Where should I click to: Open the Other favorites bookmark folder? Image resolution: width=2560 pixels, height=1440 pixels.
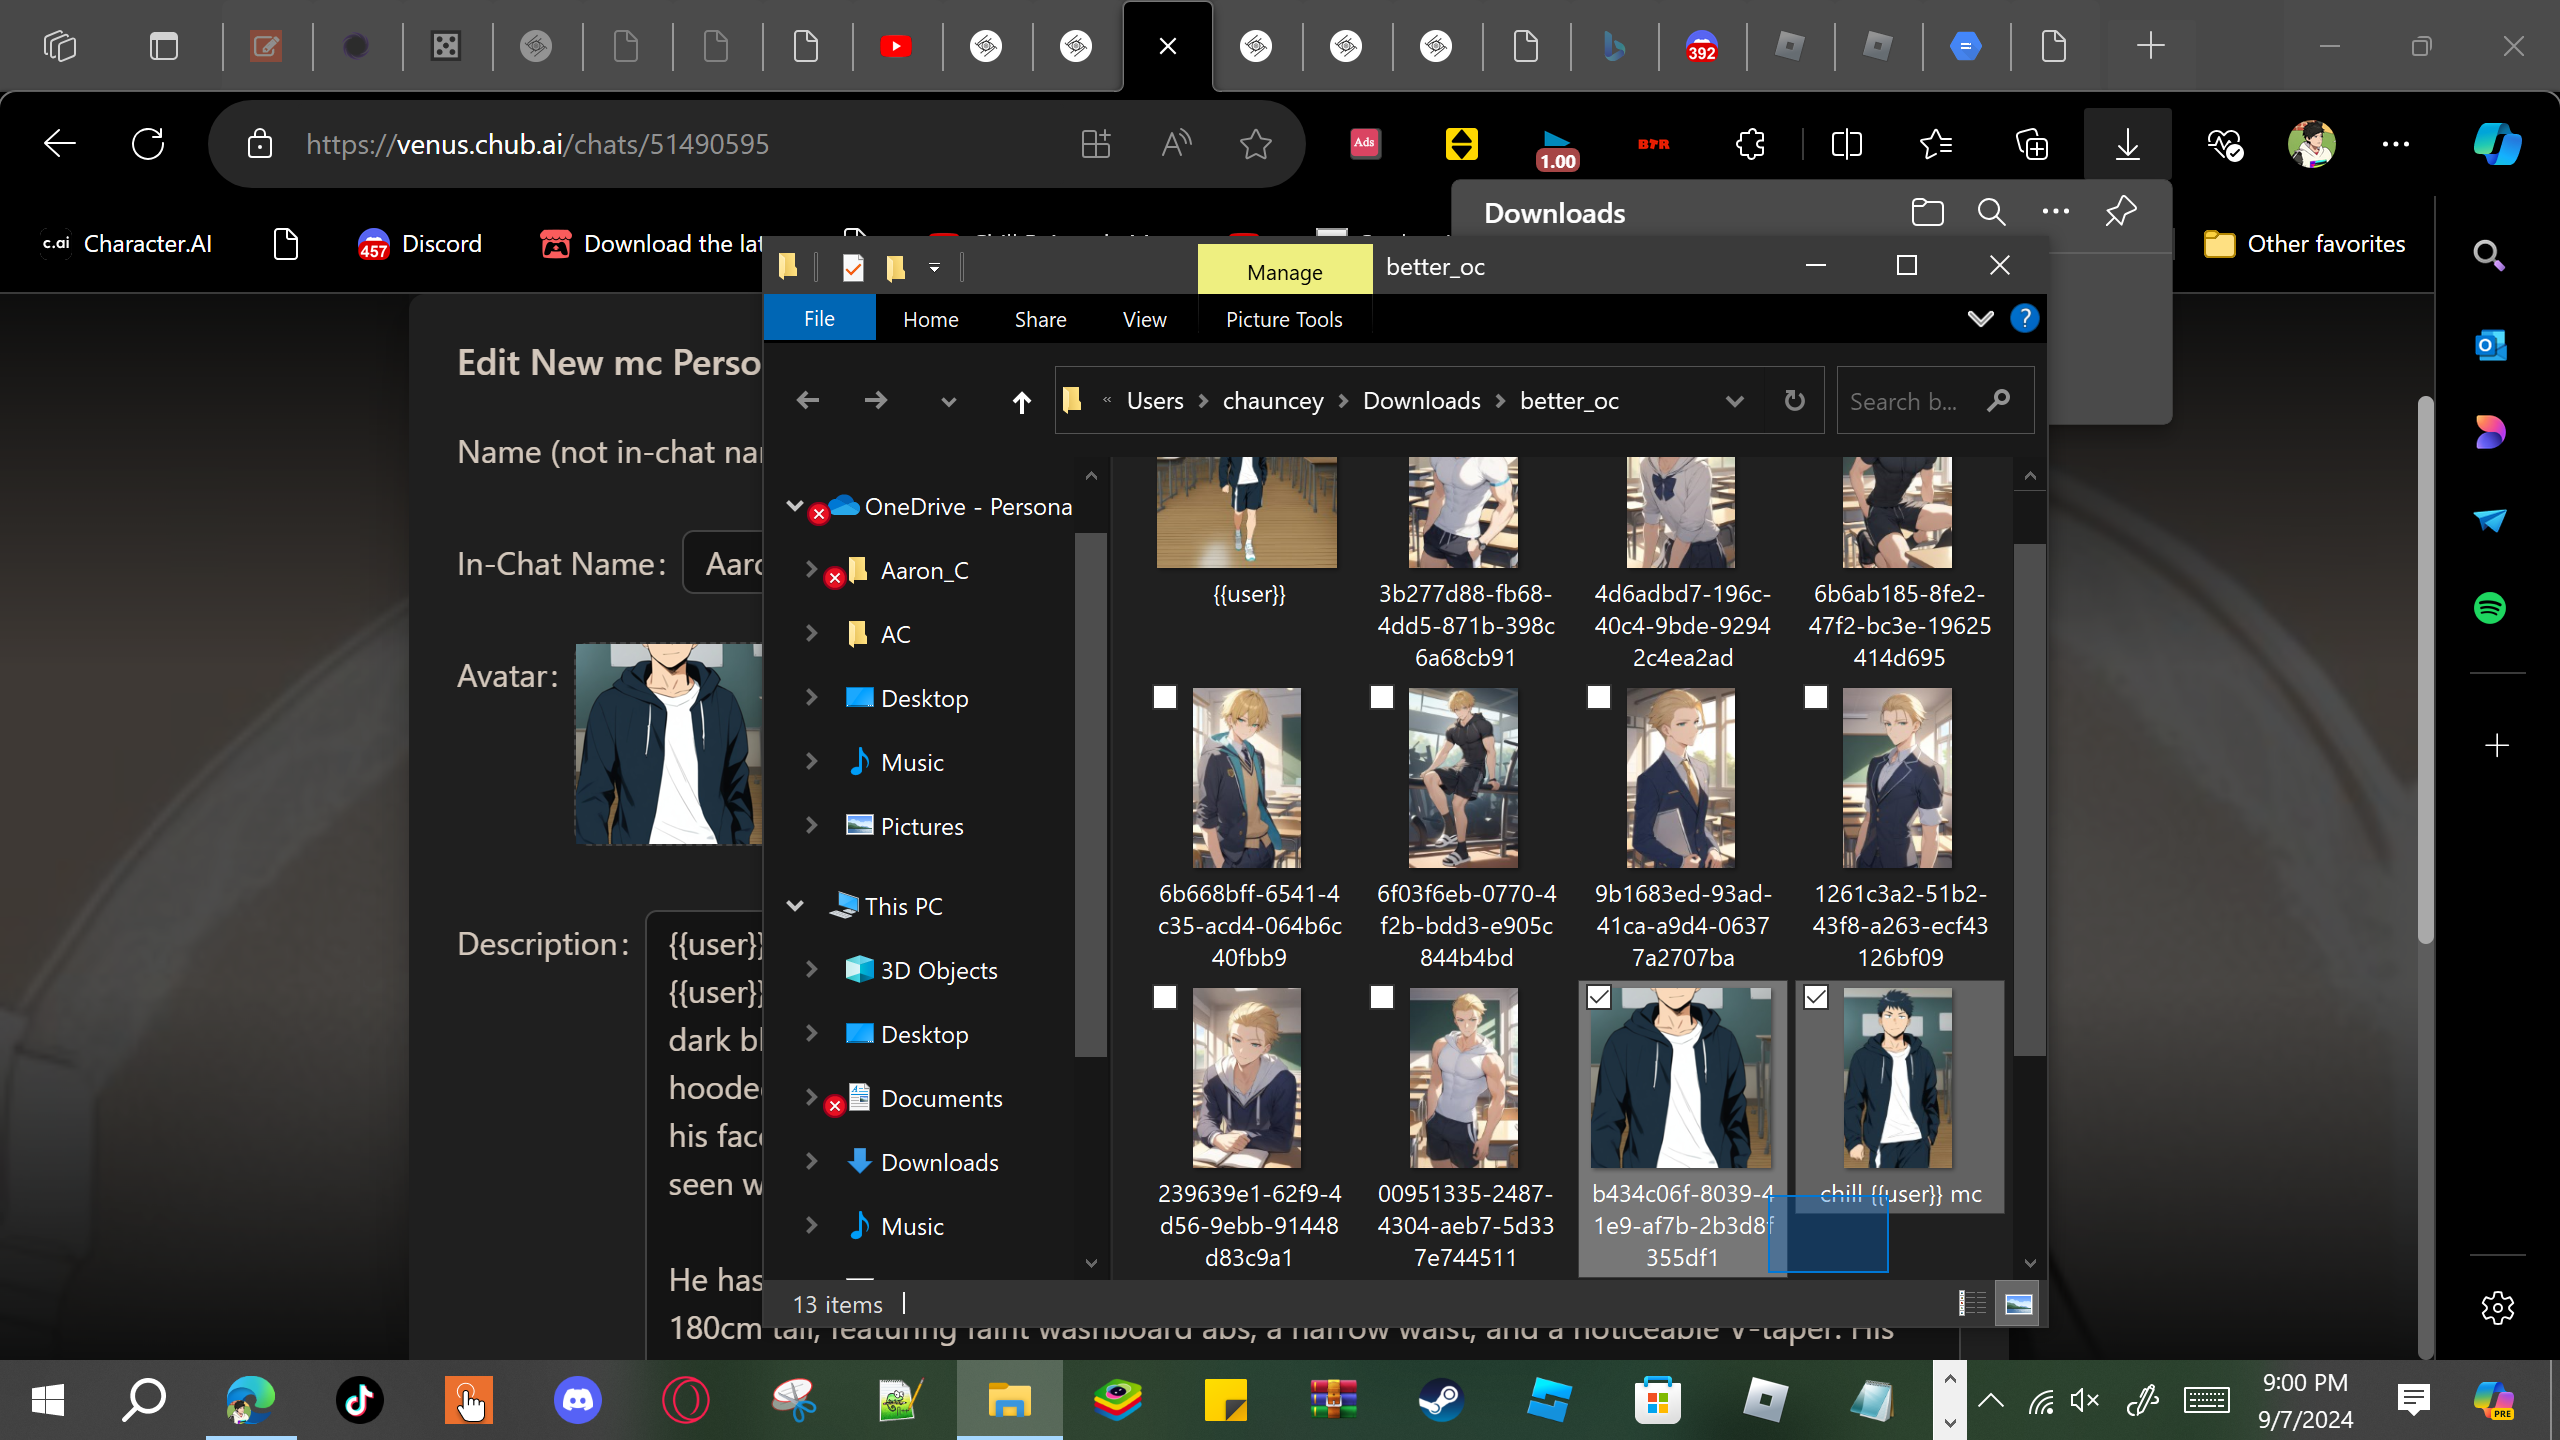[2305, 244]
